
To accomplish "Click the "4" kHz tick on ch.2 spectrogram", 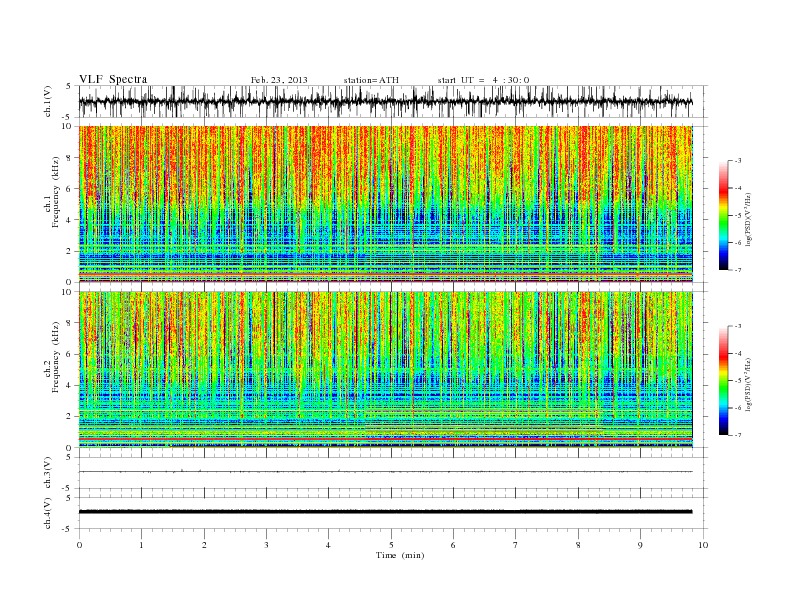I will 69,386.
